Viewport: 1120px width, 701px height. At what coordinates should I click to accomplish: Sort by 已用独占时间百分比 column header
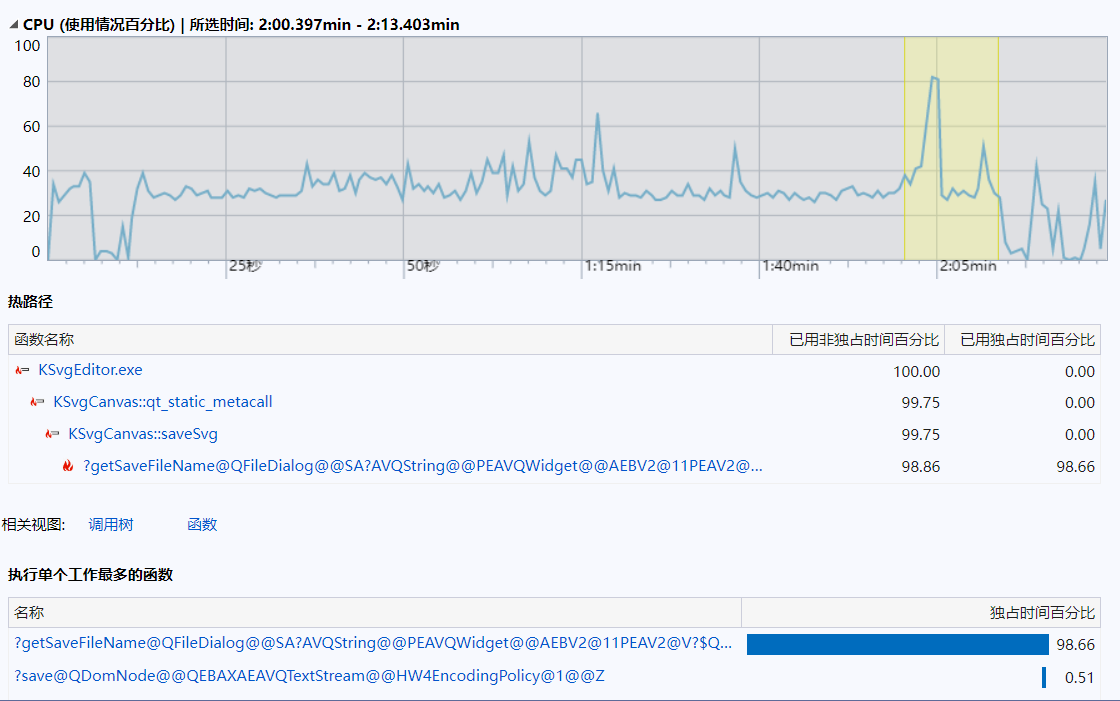(1022, 339)
